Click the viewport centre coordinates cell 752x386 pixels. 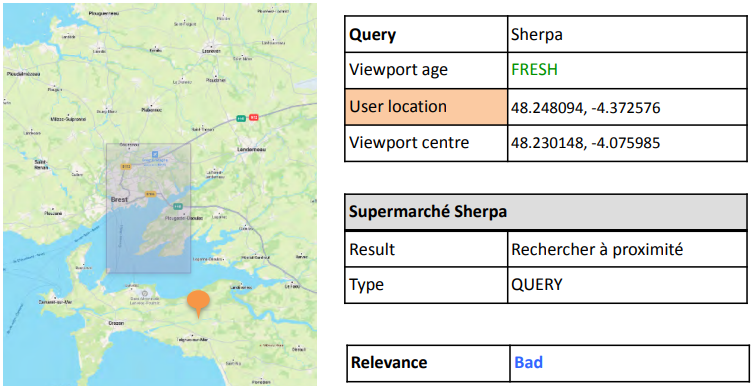click(627, 143)
